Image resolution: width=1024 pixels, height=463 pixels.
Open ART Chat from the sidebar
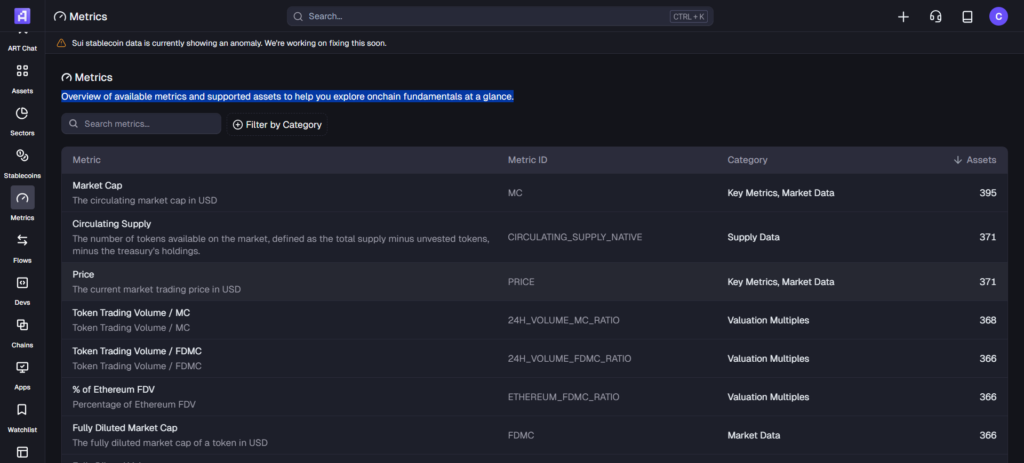point(22,47)
